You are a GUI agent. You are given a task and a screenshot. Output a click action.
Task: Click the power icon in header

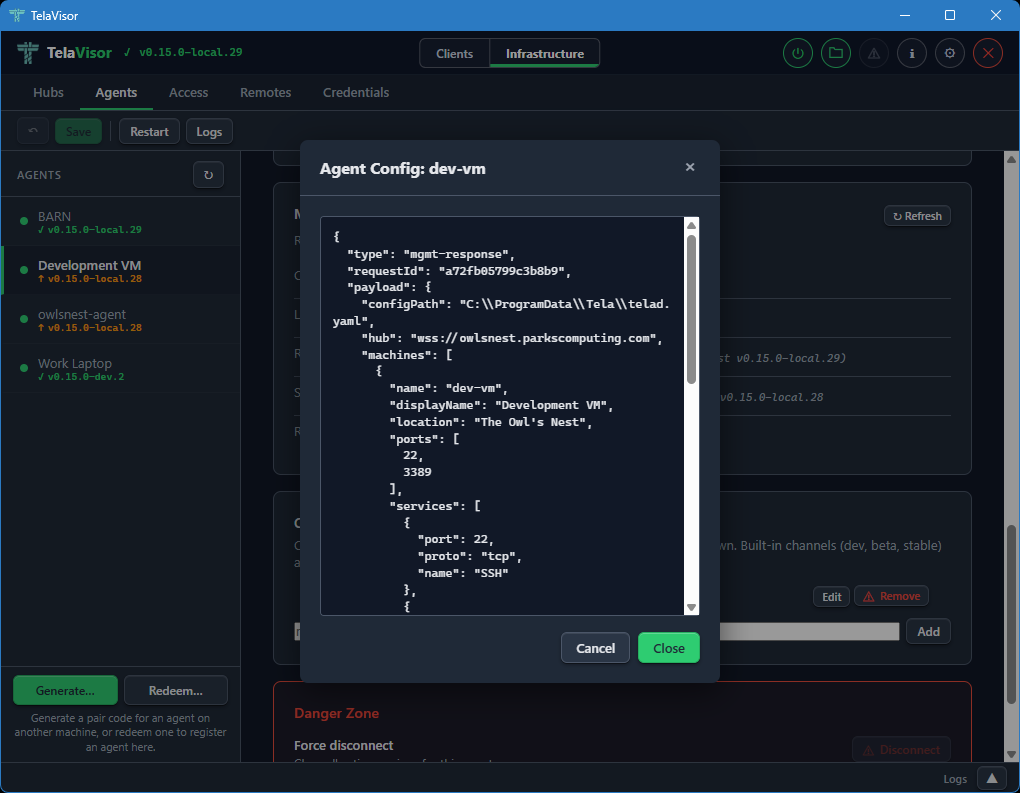(798, 53)
